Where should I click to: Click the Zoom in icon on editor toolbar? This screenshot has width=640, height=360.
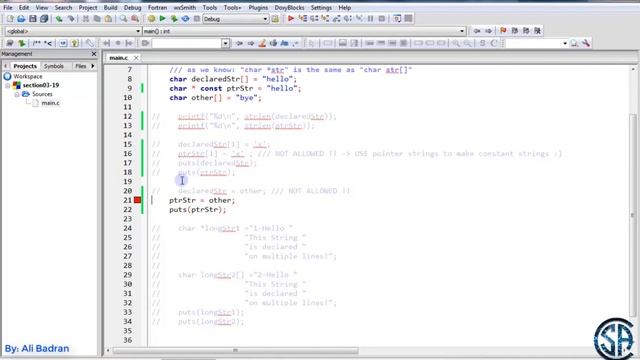[456, 43]
